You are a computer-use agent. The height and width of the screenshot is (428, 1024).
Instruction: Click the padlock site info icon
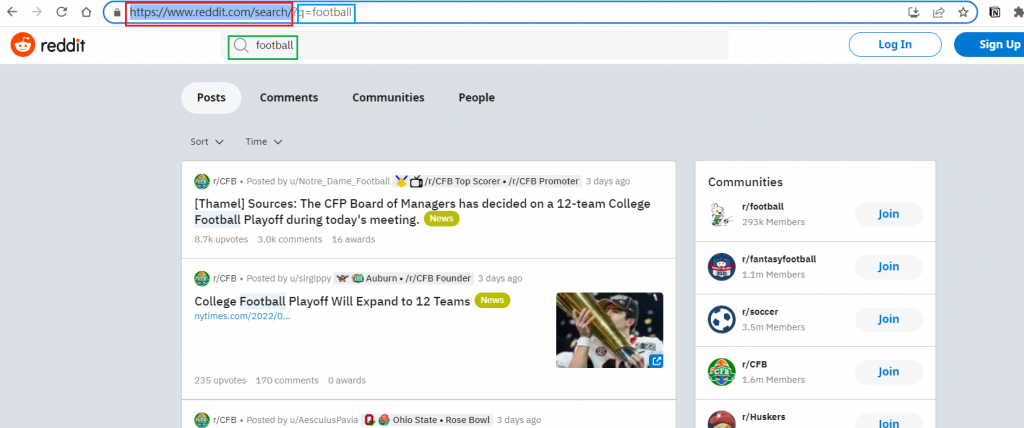(117, 12)
